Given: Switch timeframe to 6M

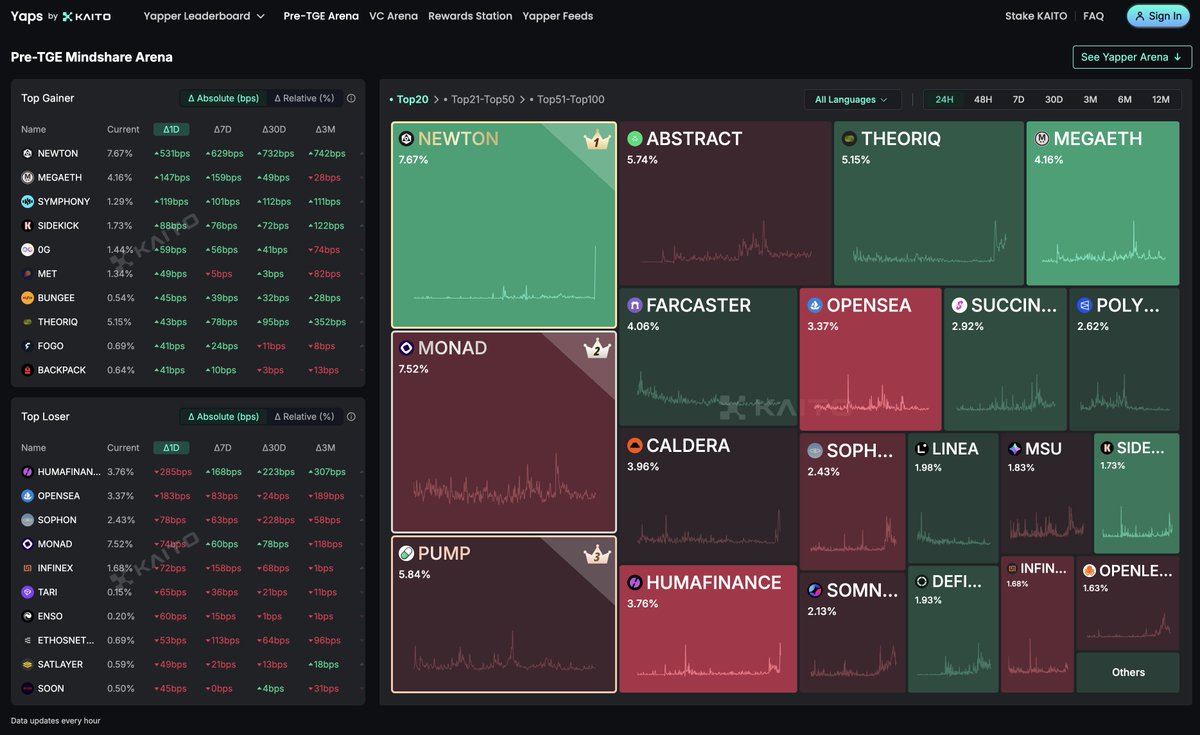Looking at the screenshot, I should 1125,100.
